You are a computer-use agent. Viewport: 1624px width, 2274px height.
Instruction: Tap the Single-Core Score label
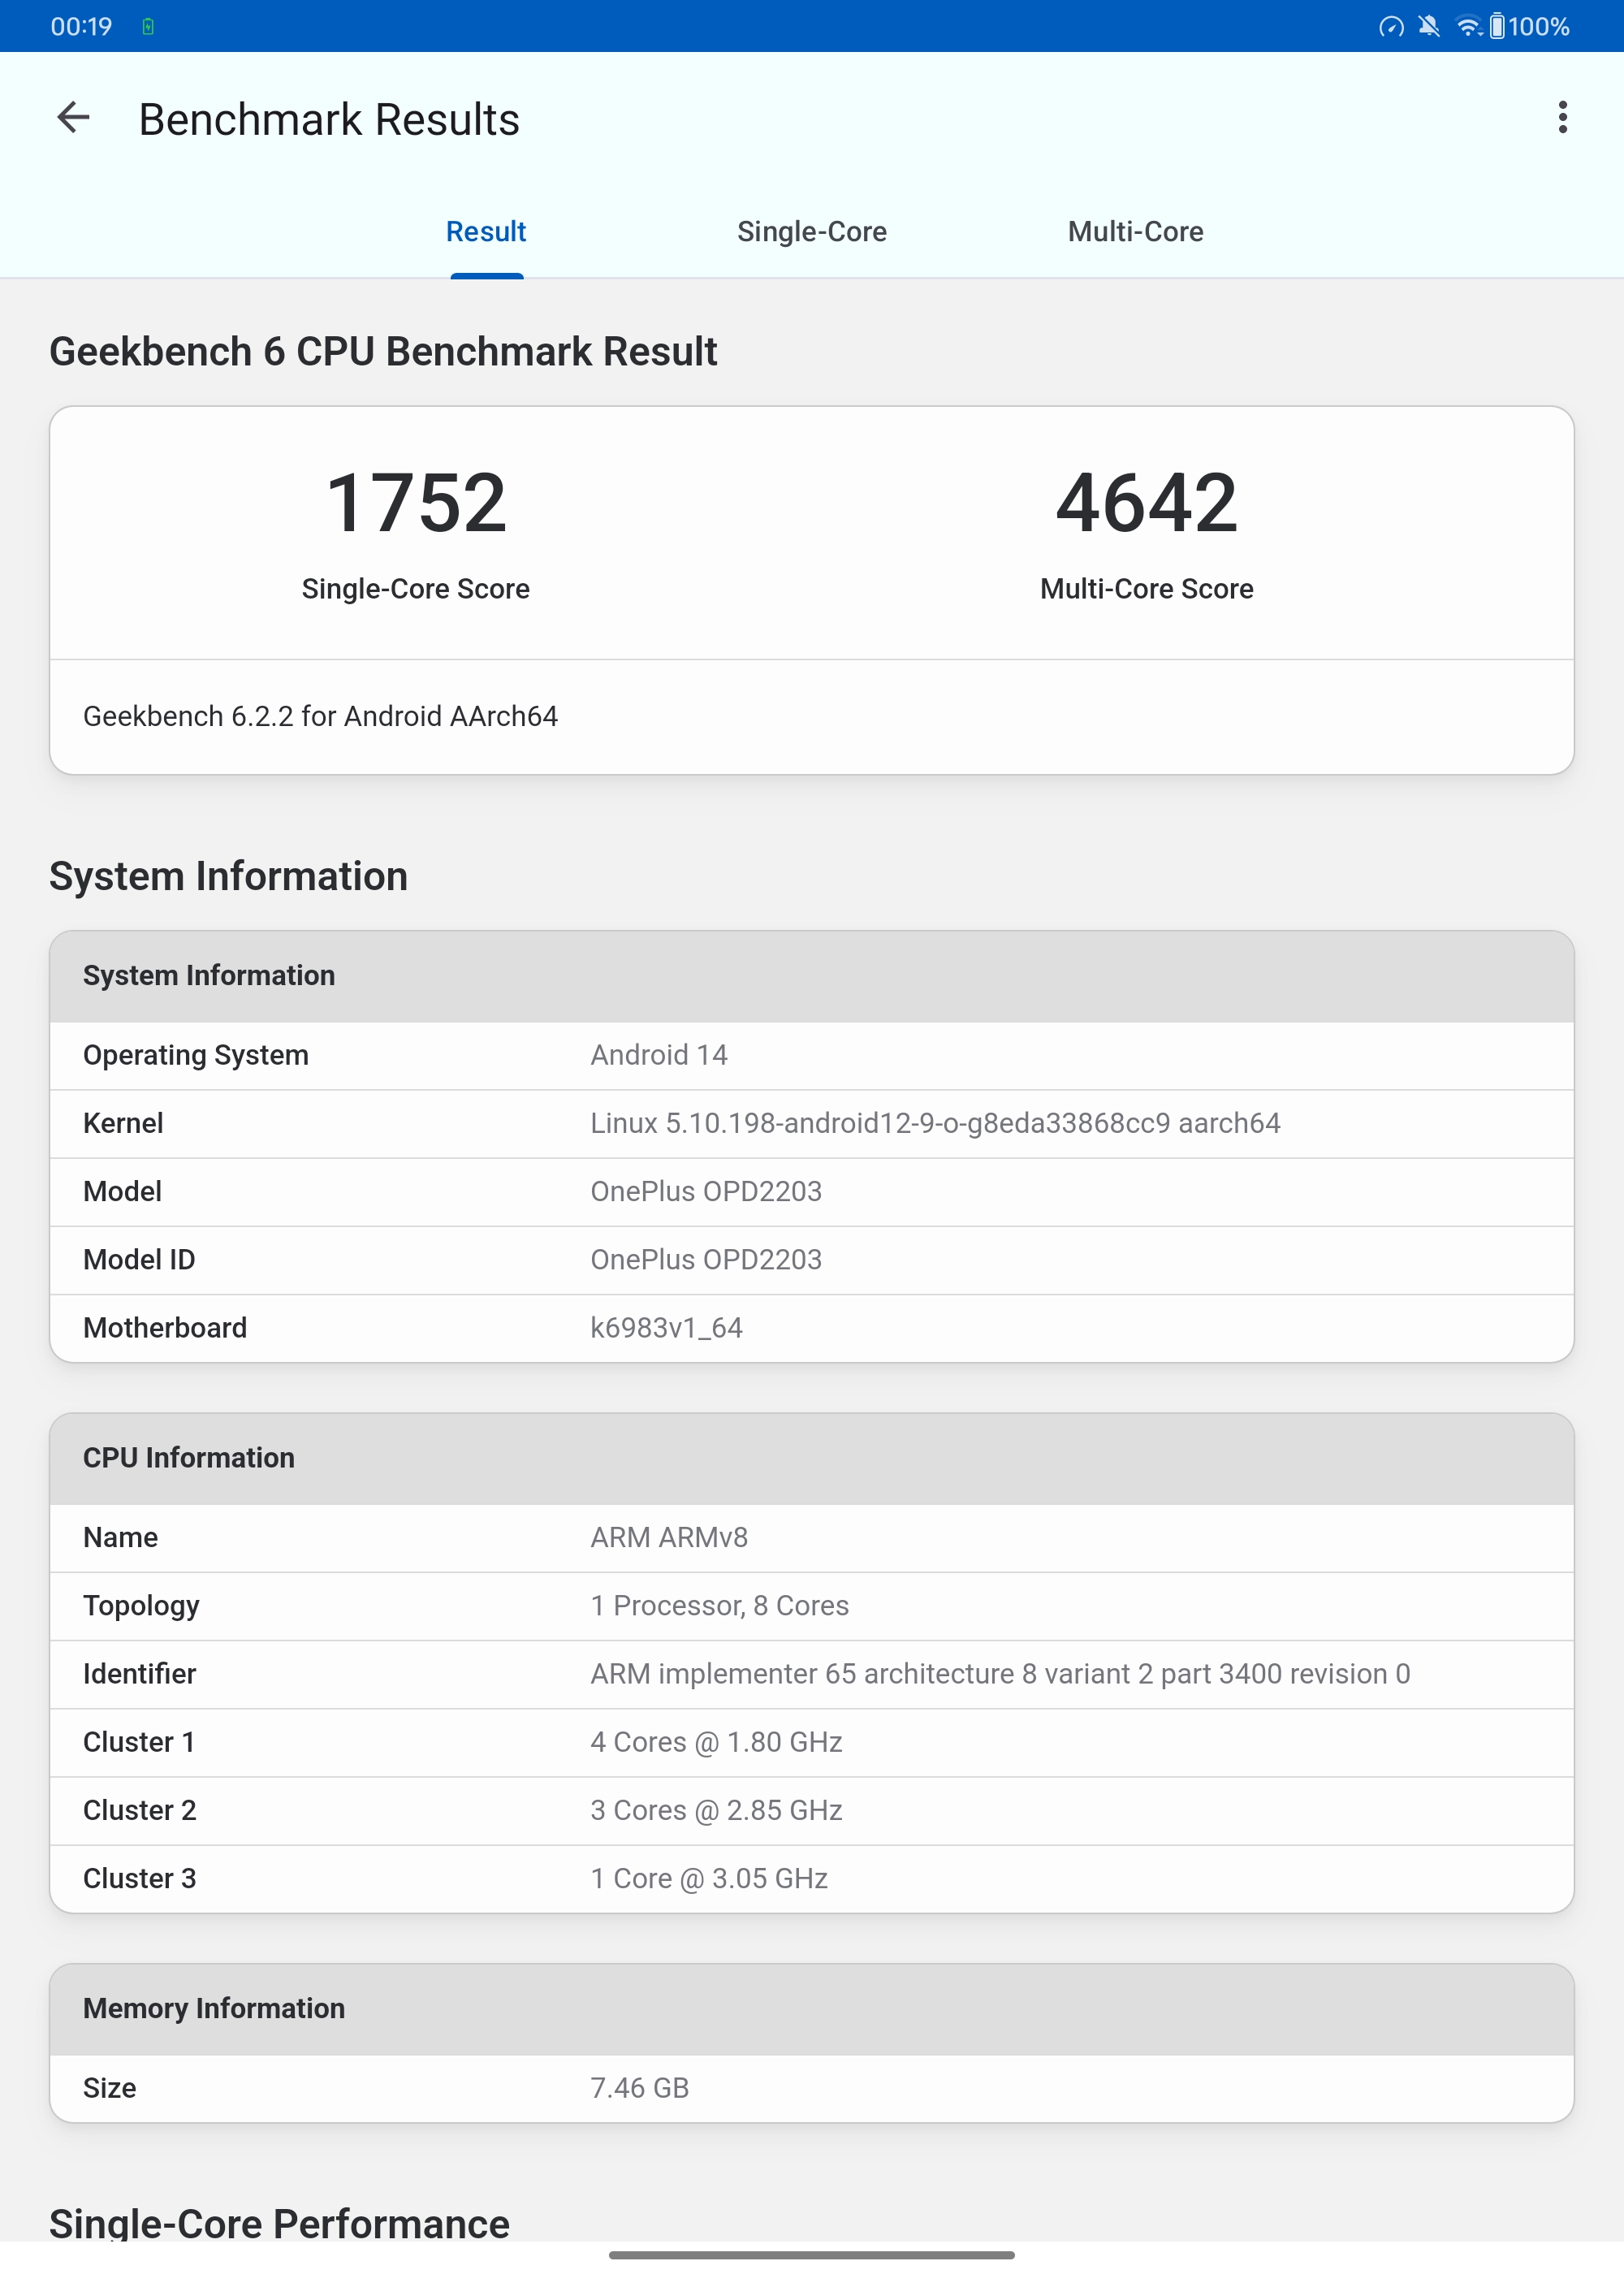(x=416, y=589)
